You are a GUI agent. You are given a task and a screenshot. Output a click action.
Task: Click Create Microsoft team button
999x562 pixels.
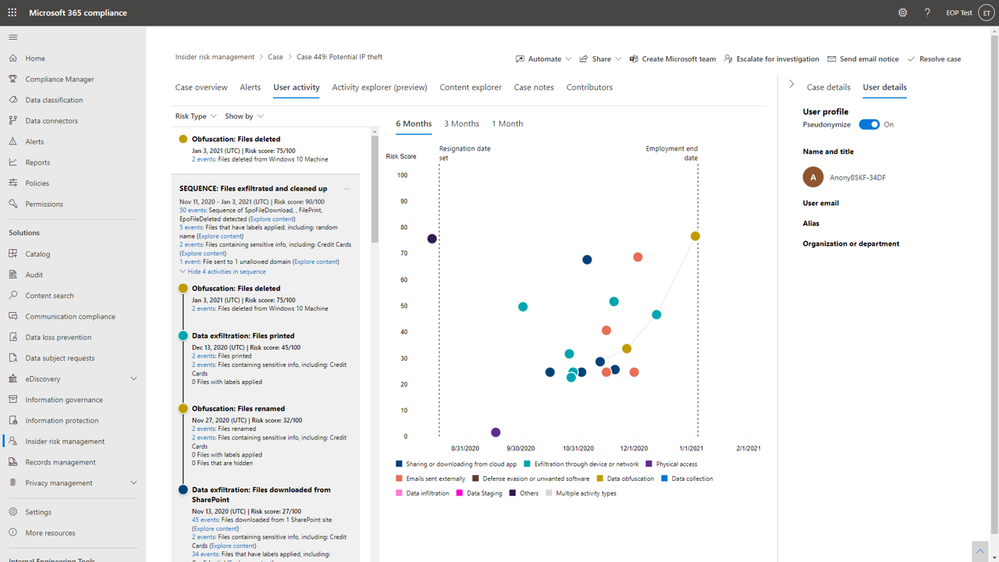[672, 59]
